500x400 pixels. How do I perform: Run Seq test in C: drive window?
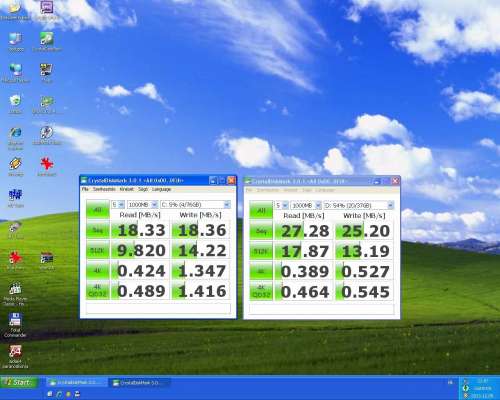[98, 230]
